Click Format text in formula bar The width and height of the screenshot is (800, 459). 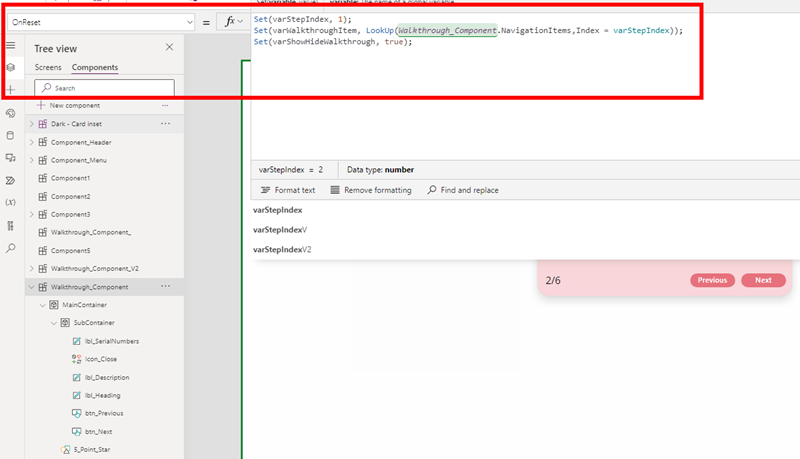(x=288, y=190)
